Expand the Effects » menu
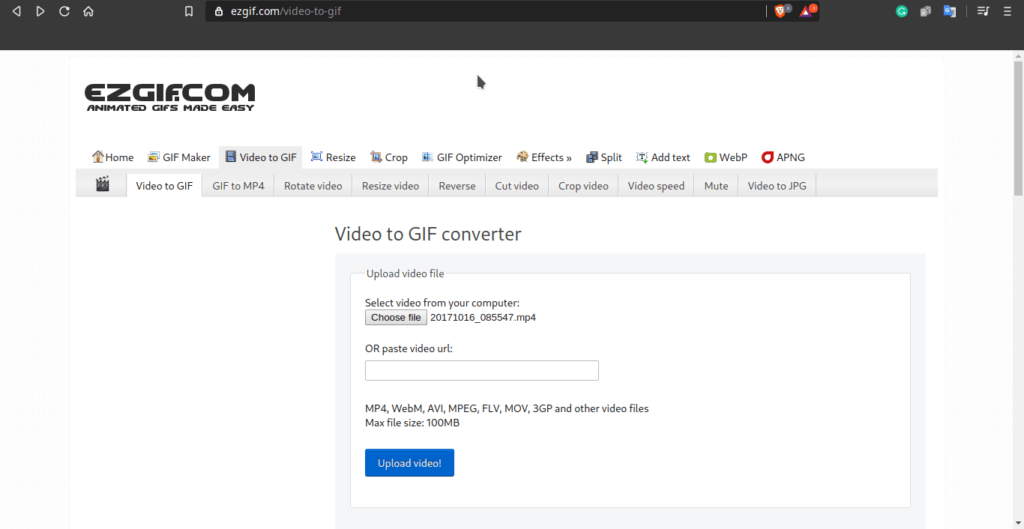 pyautogui.click(x=551, y=157)
